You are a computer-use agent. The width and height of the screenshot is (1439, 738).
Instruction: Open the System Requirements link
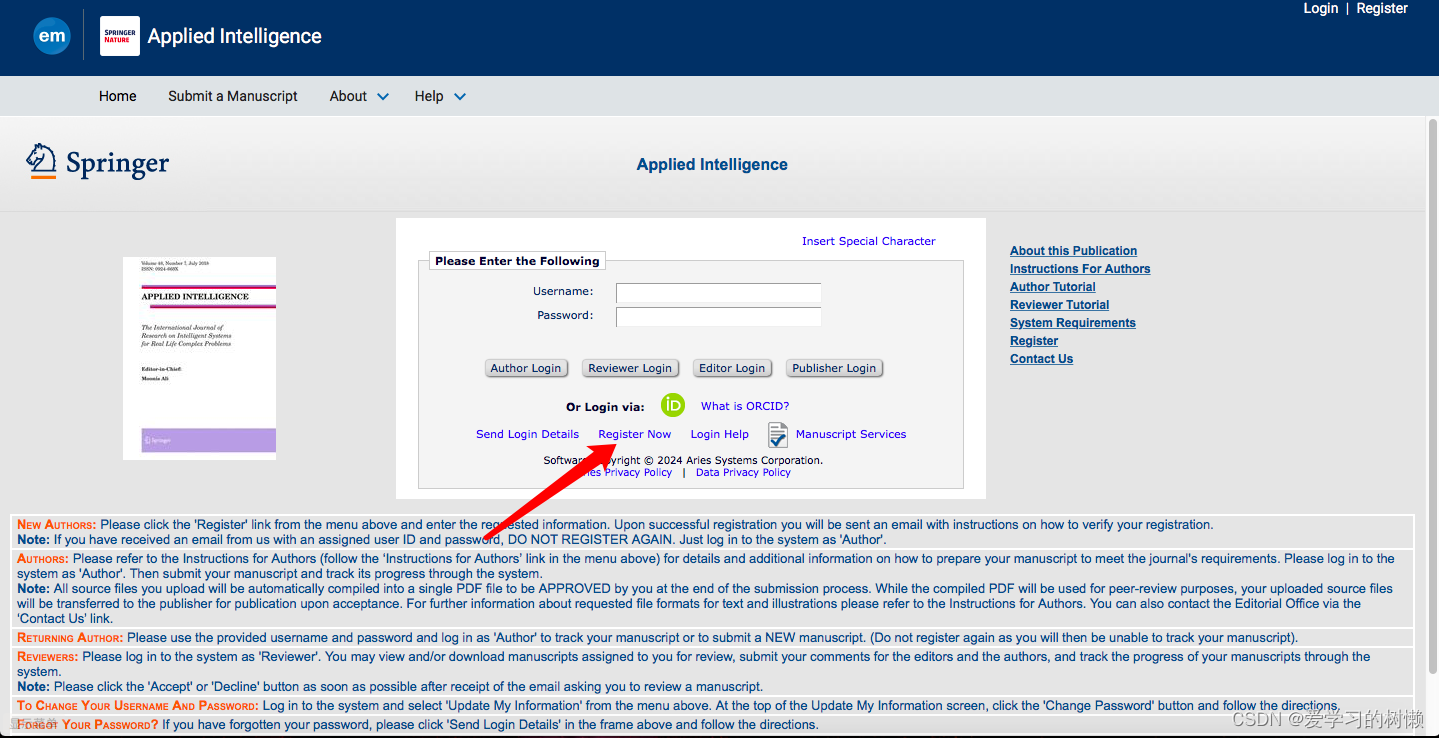[x=1073, y=323]
